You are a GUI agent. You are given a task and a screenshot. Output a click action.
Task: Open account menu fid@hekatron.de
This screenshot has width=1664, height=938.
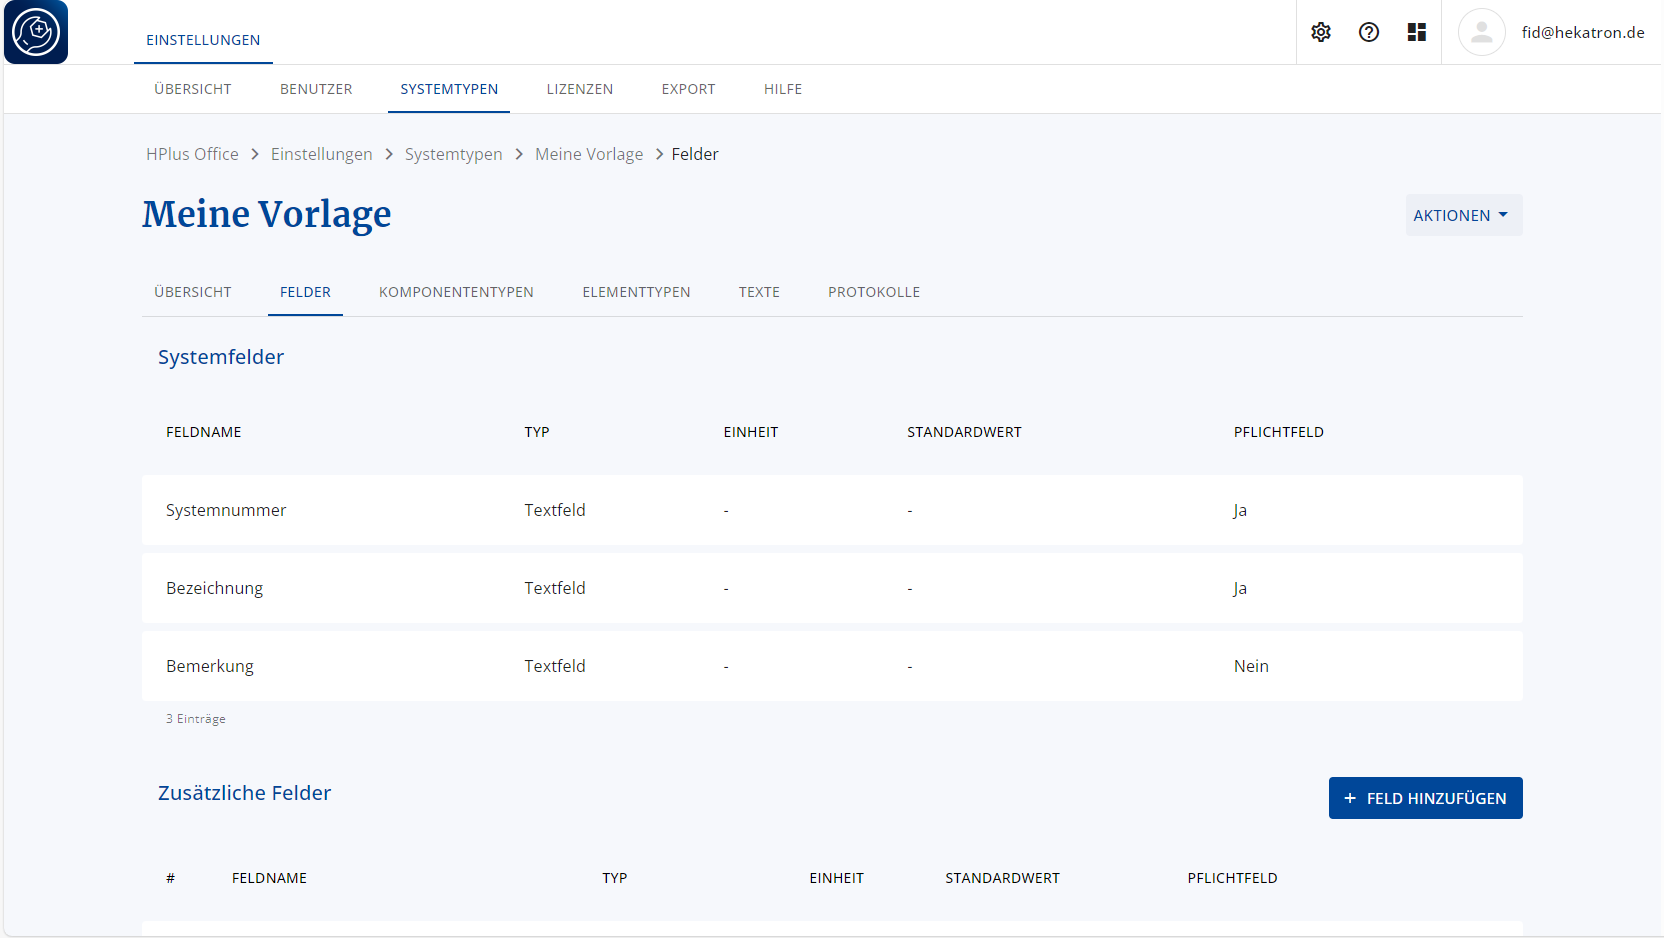point(1583,32)
